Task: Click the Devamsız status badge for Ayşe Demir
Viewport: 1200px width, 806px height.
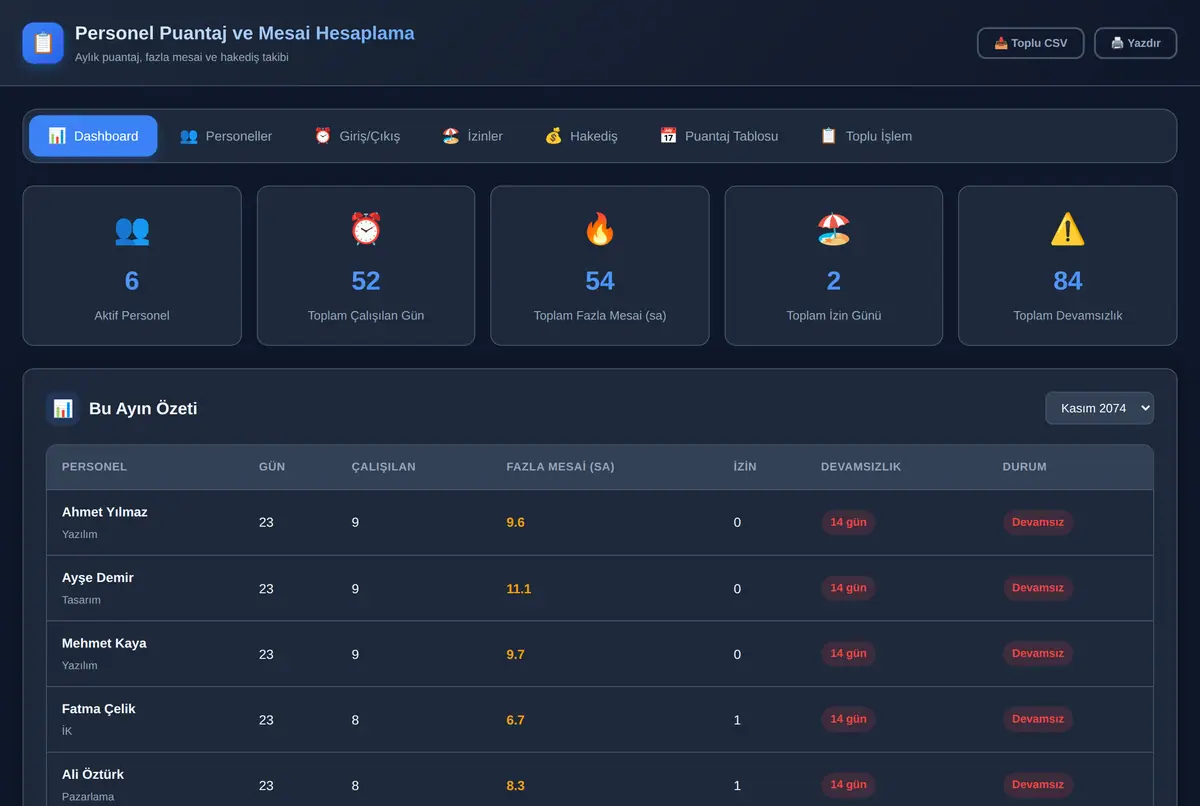Action: 1038,588
